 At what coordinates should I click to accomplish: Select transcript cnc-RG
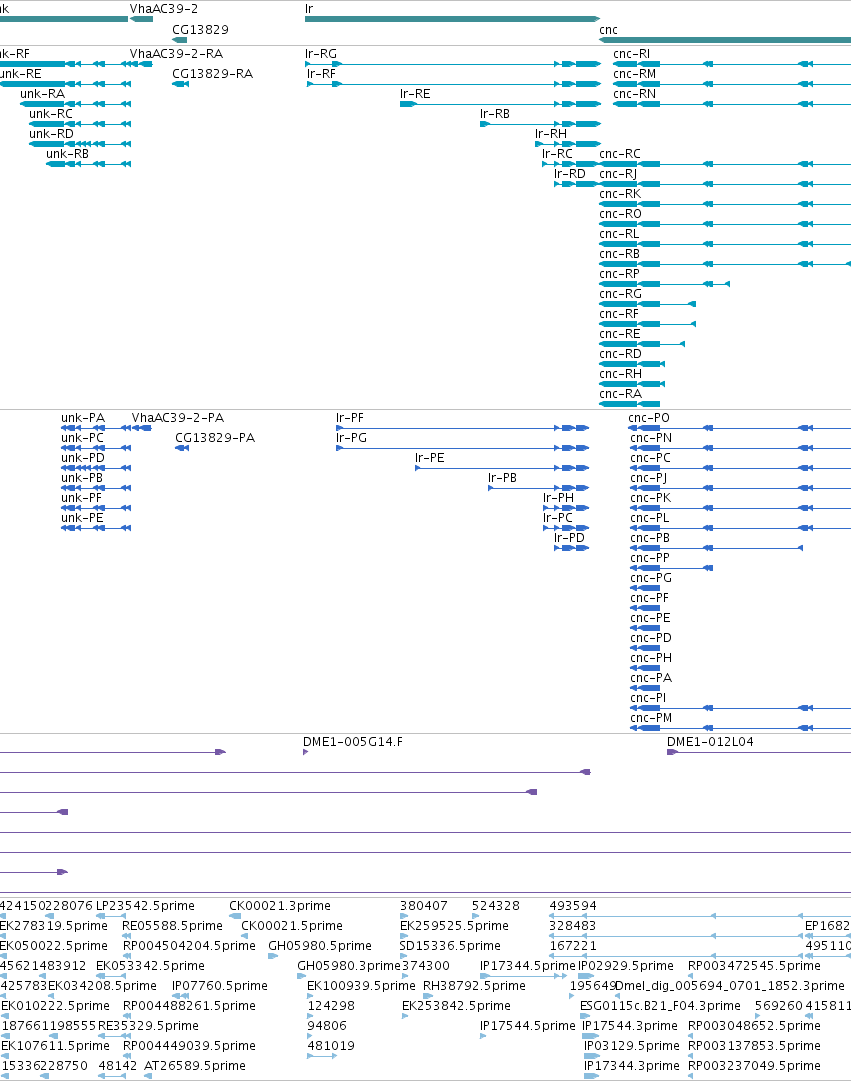pyautogui.click(x=621, y=294)
